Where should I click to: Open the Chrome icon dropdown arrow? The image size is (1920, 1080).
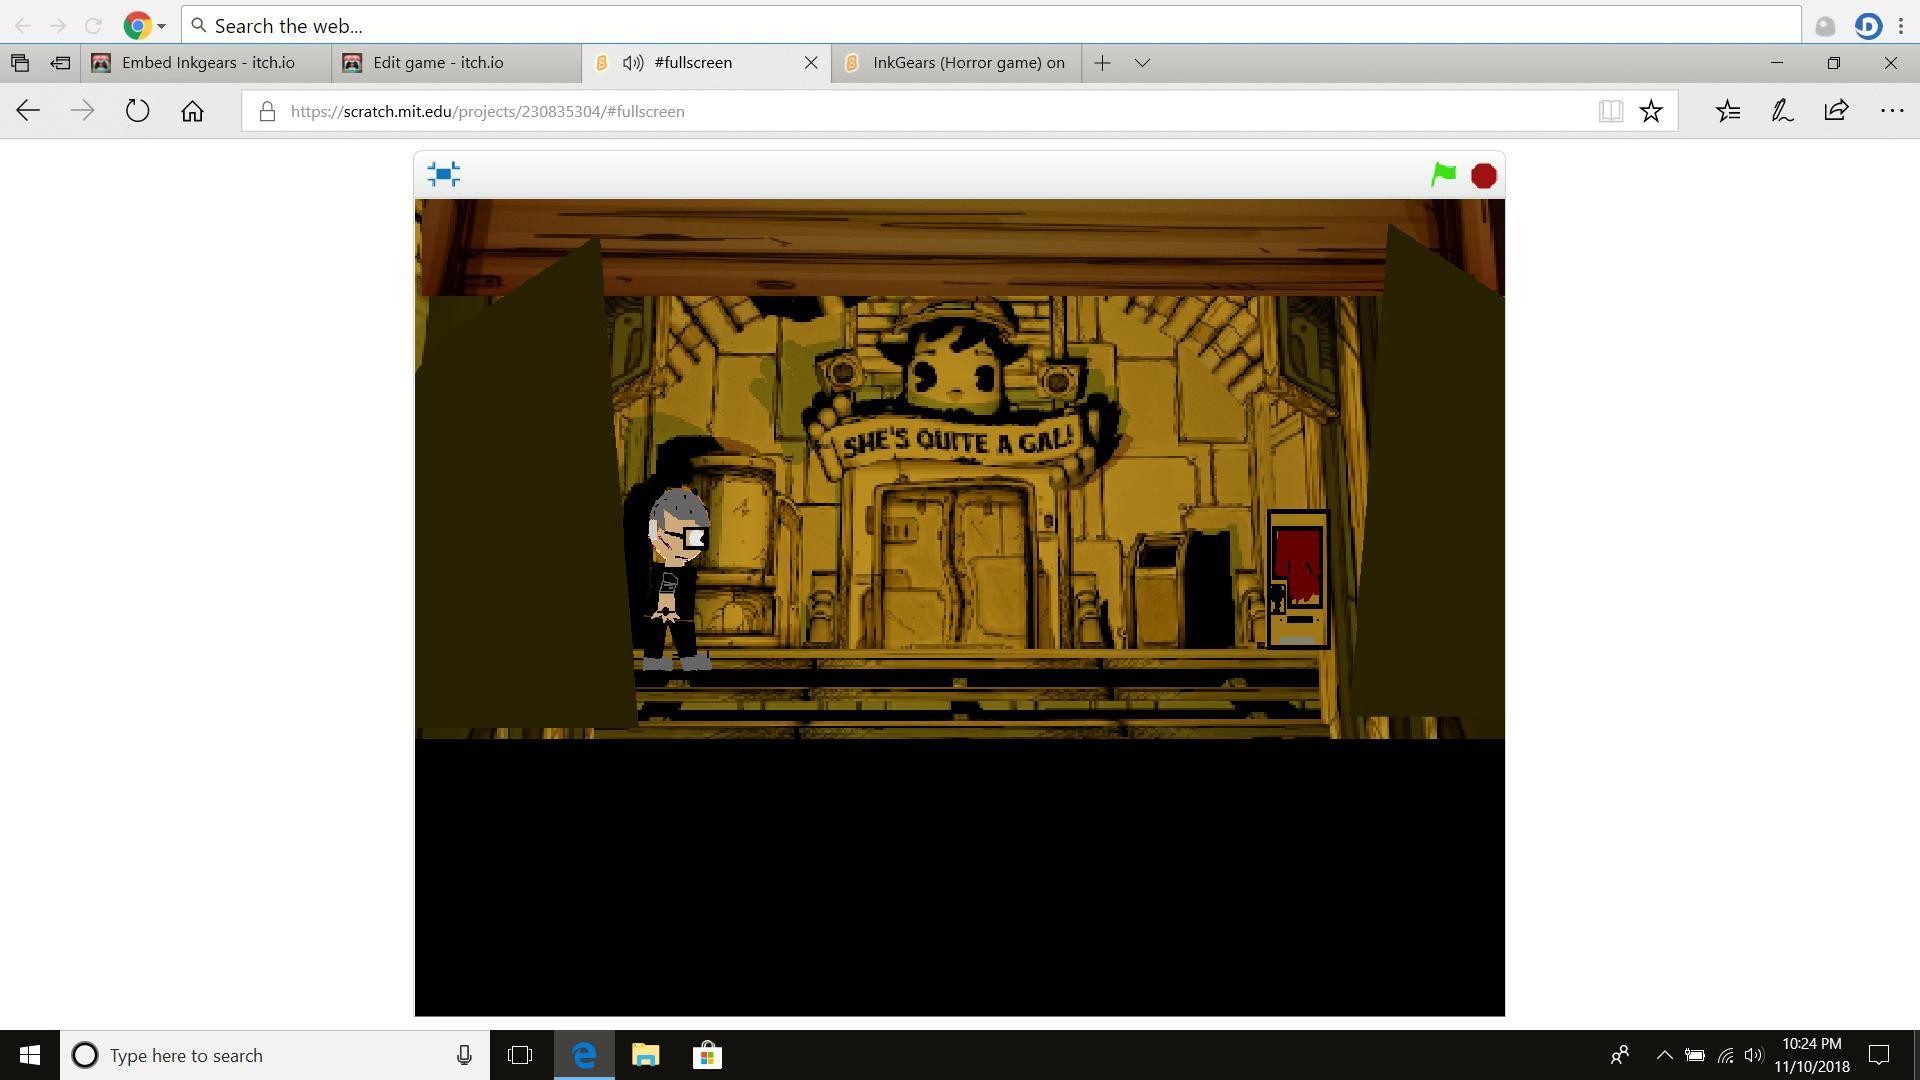[x=161, y=26]
